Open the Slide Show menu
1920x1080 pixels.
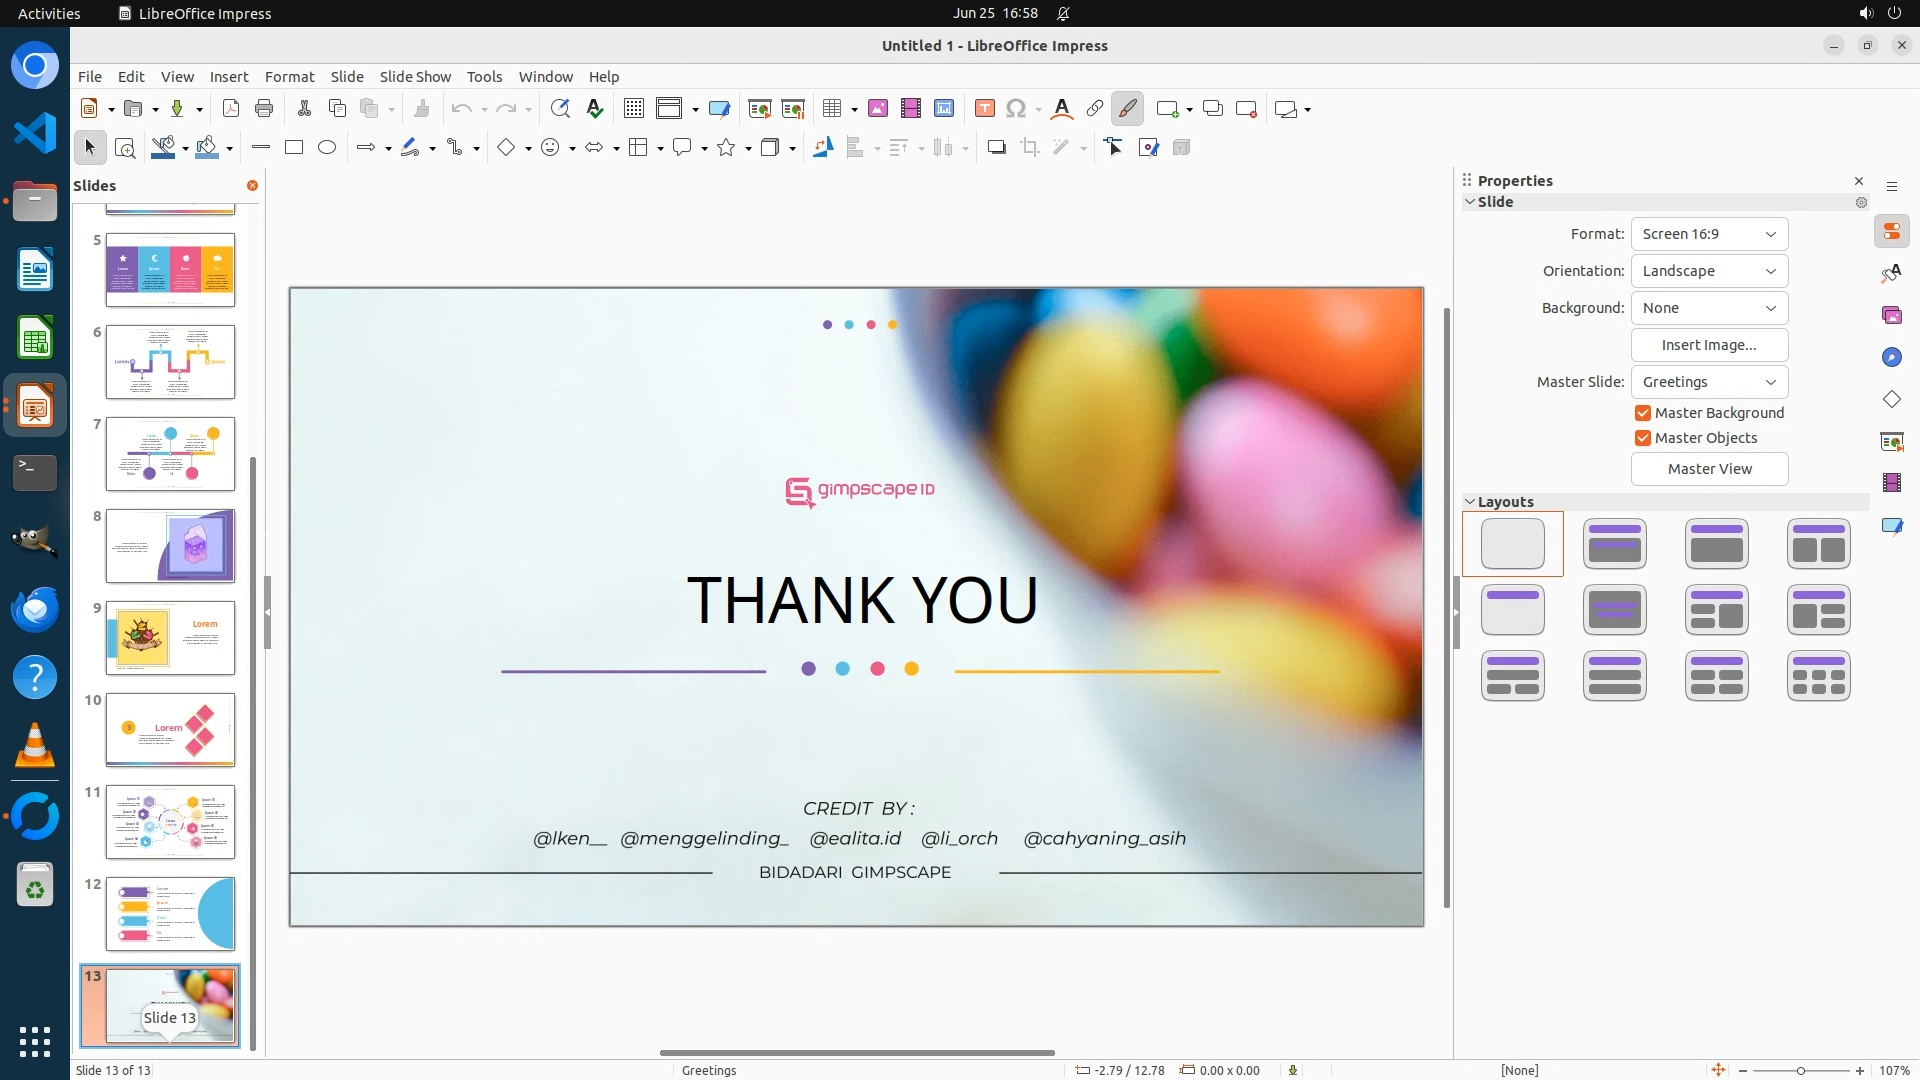point(415,77)
